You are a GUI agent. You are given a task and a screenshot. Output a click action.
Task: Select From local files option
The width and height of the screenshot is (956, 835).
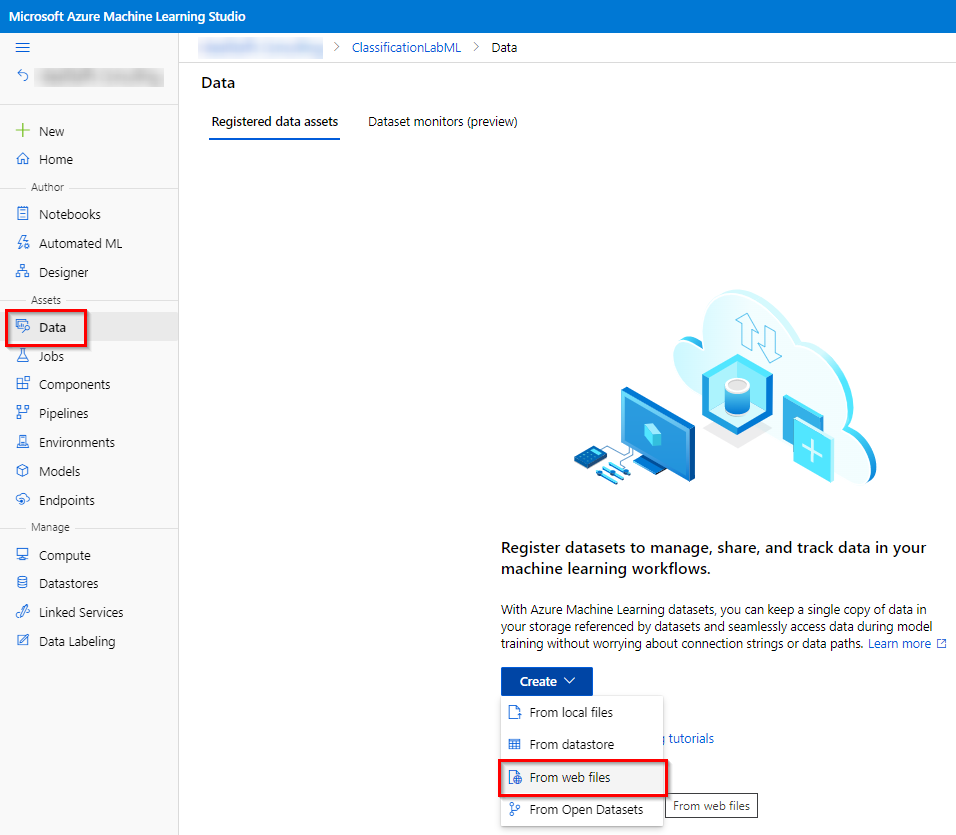571,713
